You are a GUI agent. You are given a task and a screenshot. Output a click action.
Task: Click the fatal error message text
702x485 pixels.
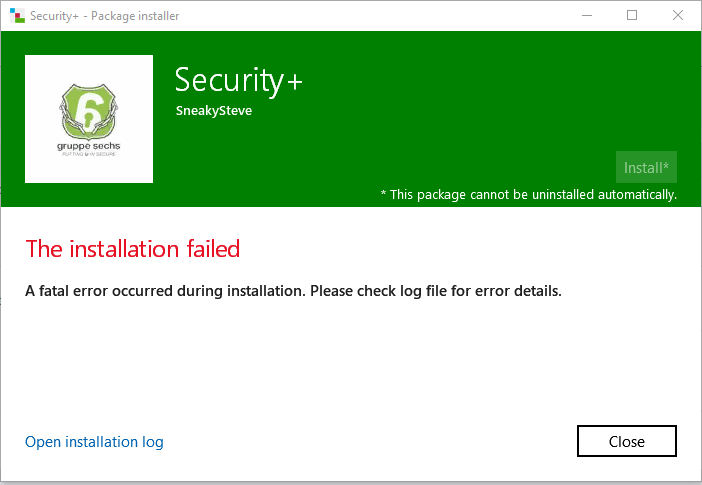coord(293,292)
